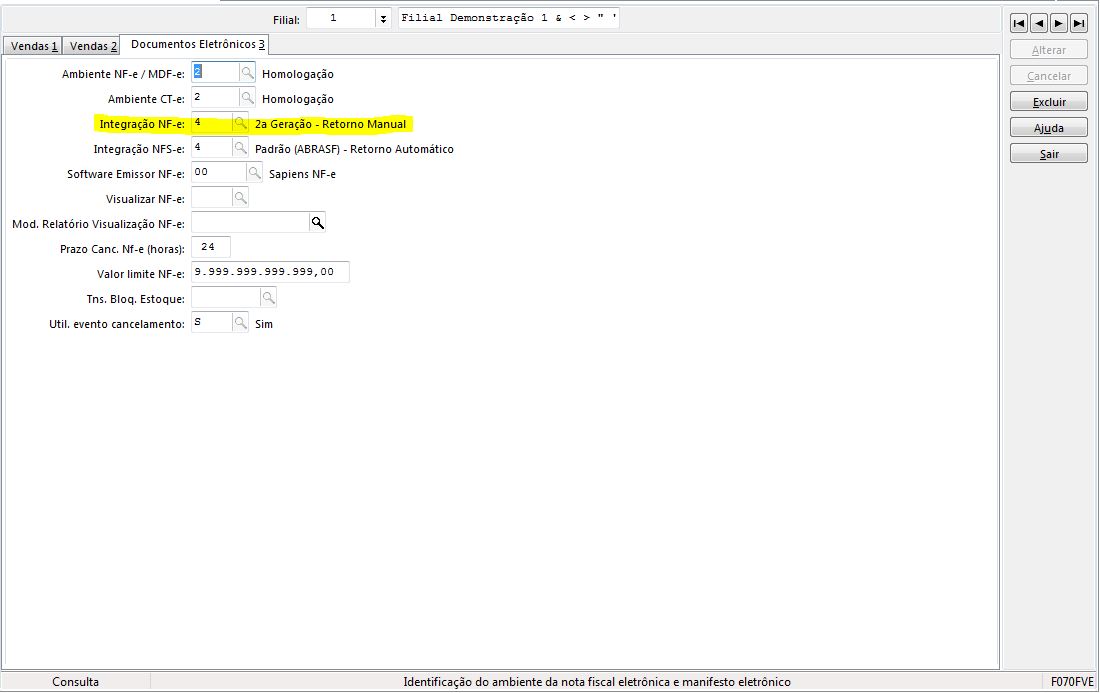This screenshot has width=1100, height=693.
Task: Advance to the next record
Action: pyautogui.click(x=1059, y=23)
